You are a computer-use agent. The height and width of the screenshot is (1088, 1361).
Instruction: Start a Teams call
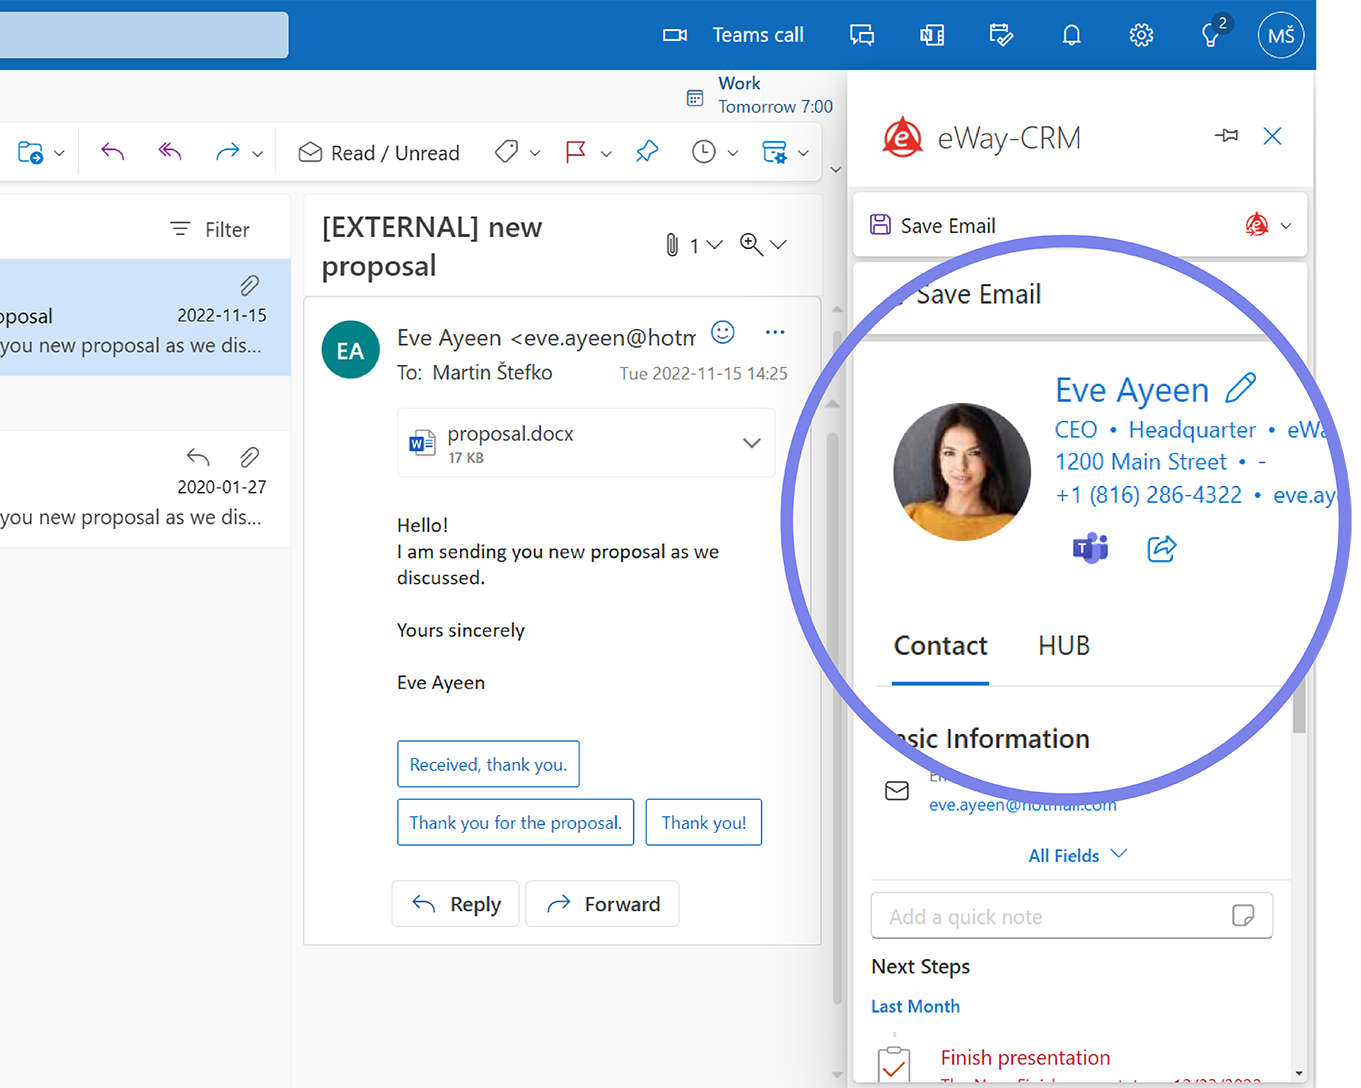pyautogui.click(x=733, y=35)
